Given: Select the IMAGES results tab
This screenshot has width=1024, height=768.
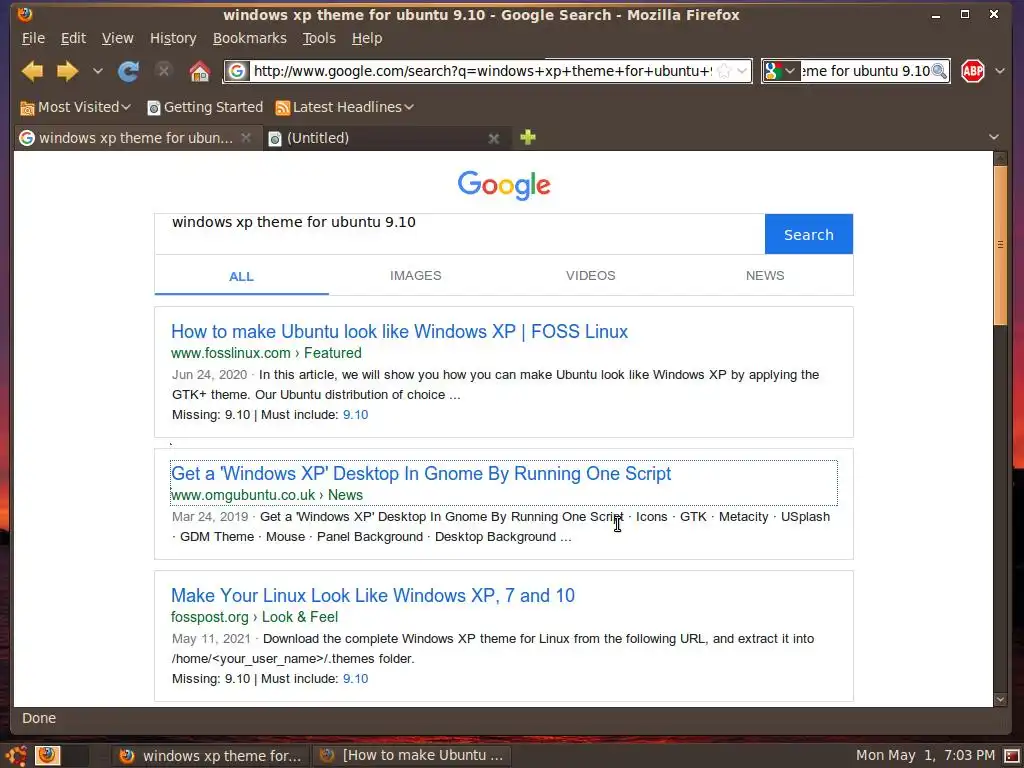Looking at the screenshot, I should click(415, 276).
